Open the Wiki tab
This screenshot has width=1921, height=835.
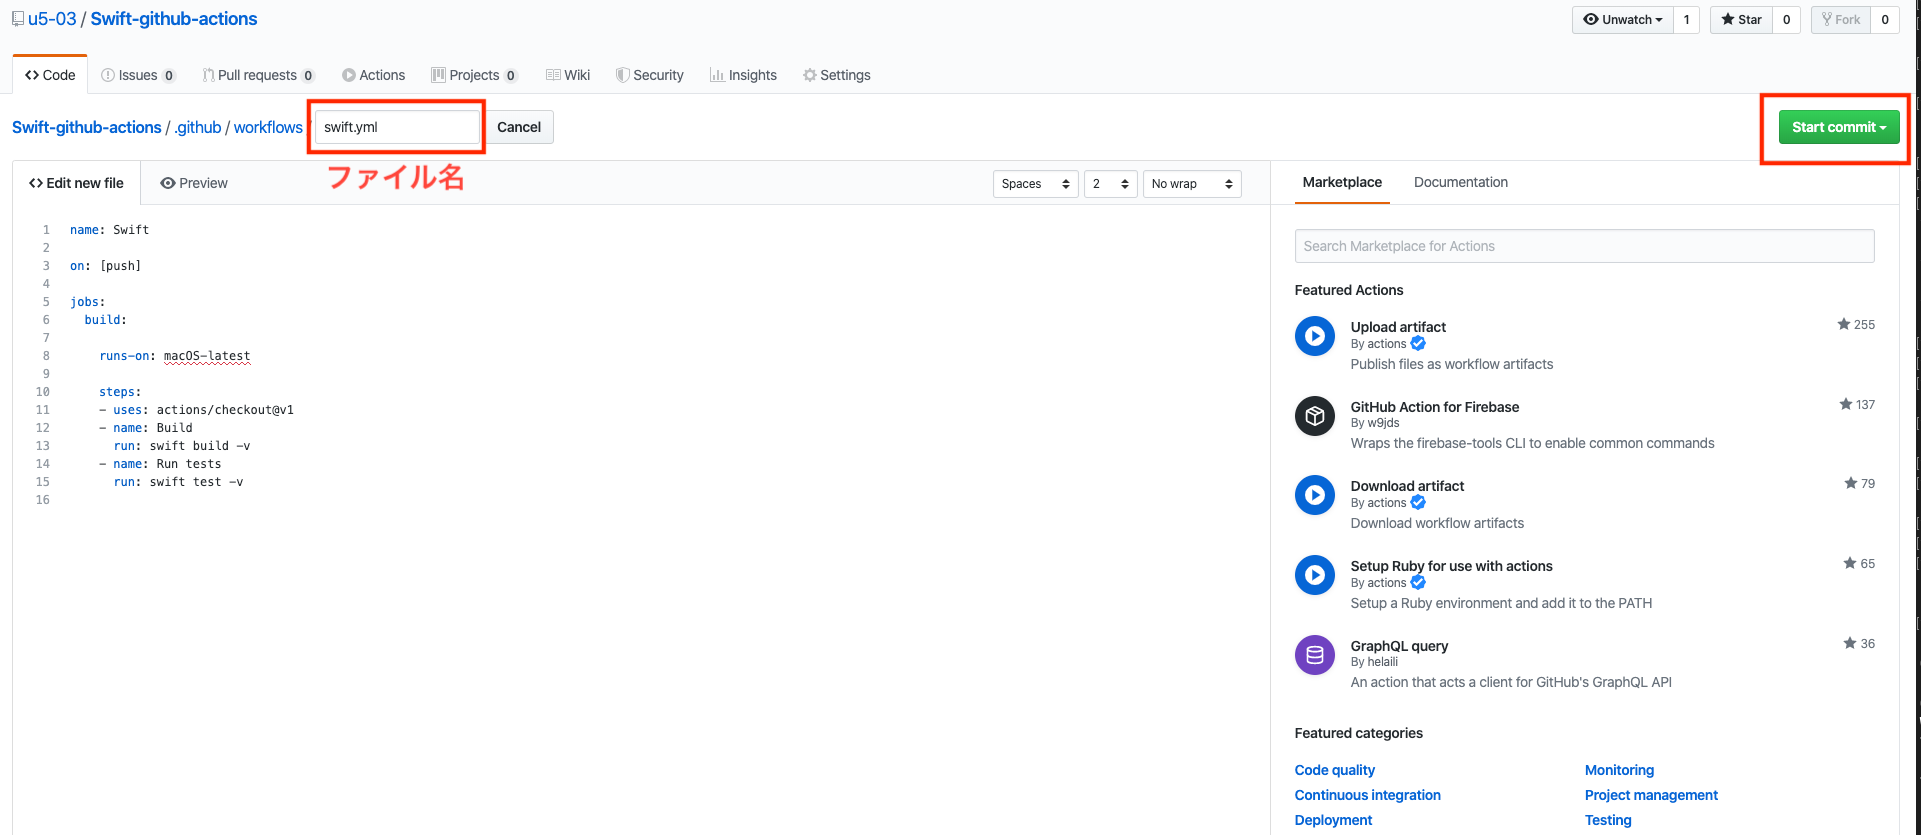[x=568, y=75]
